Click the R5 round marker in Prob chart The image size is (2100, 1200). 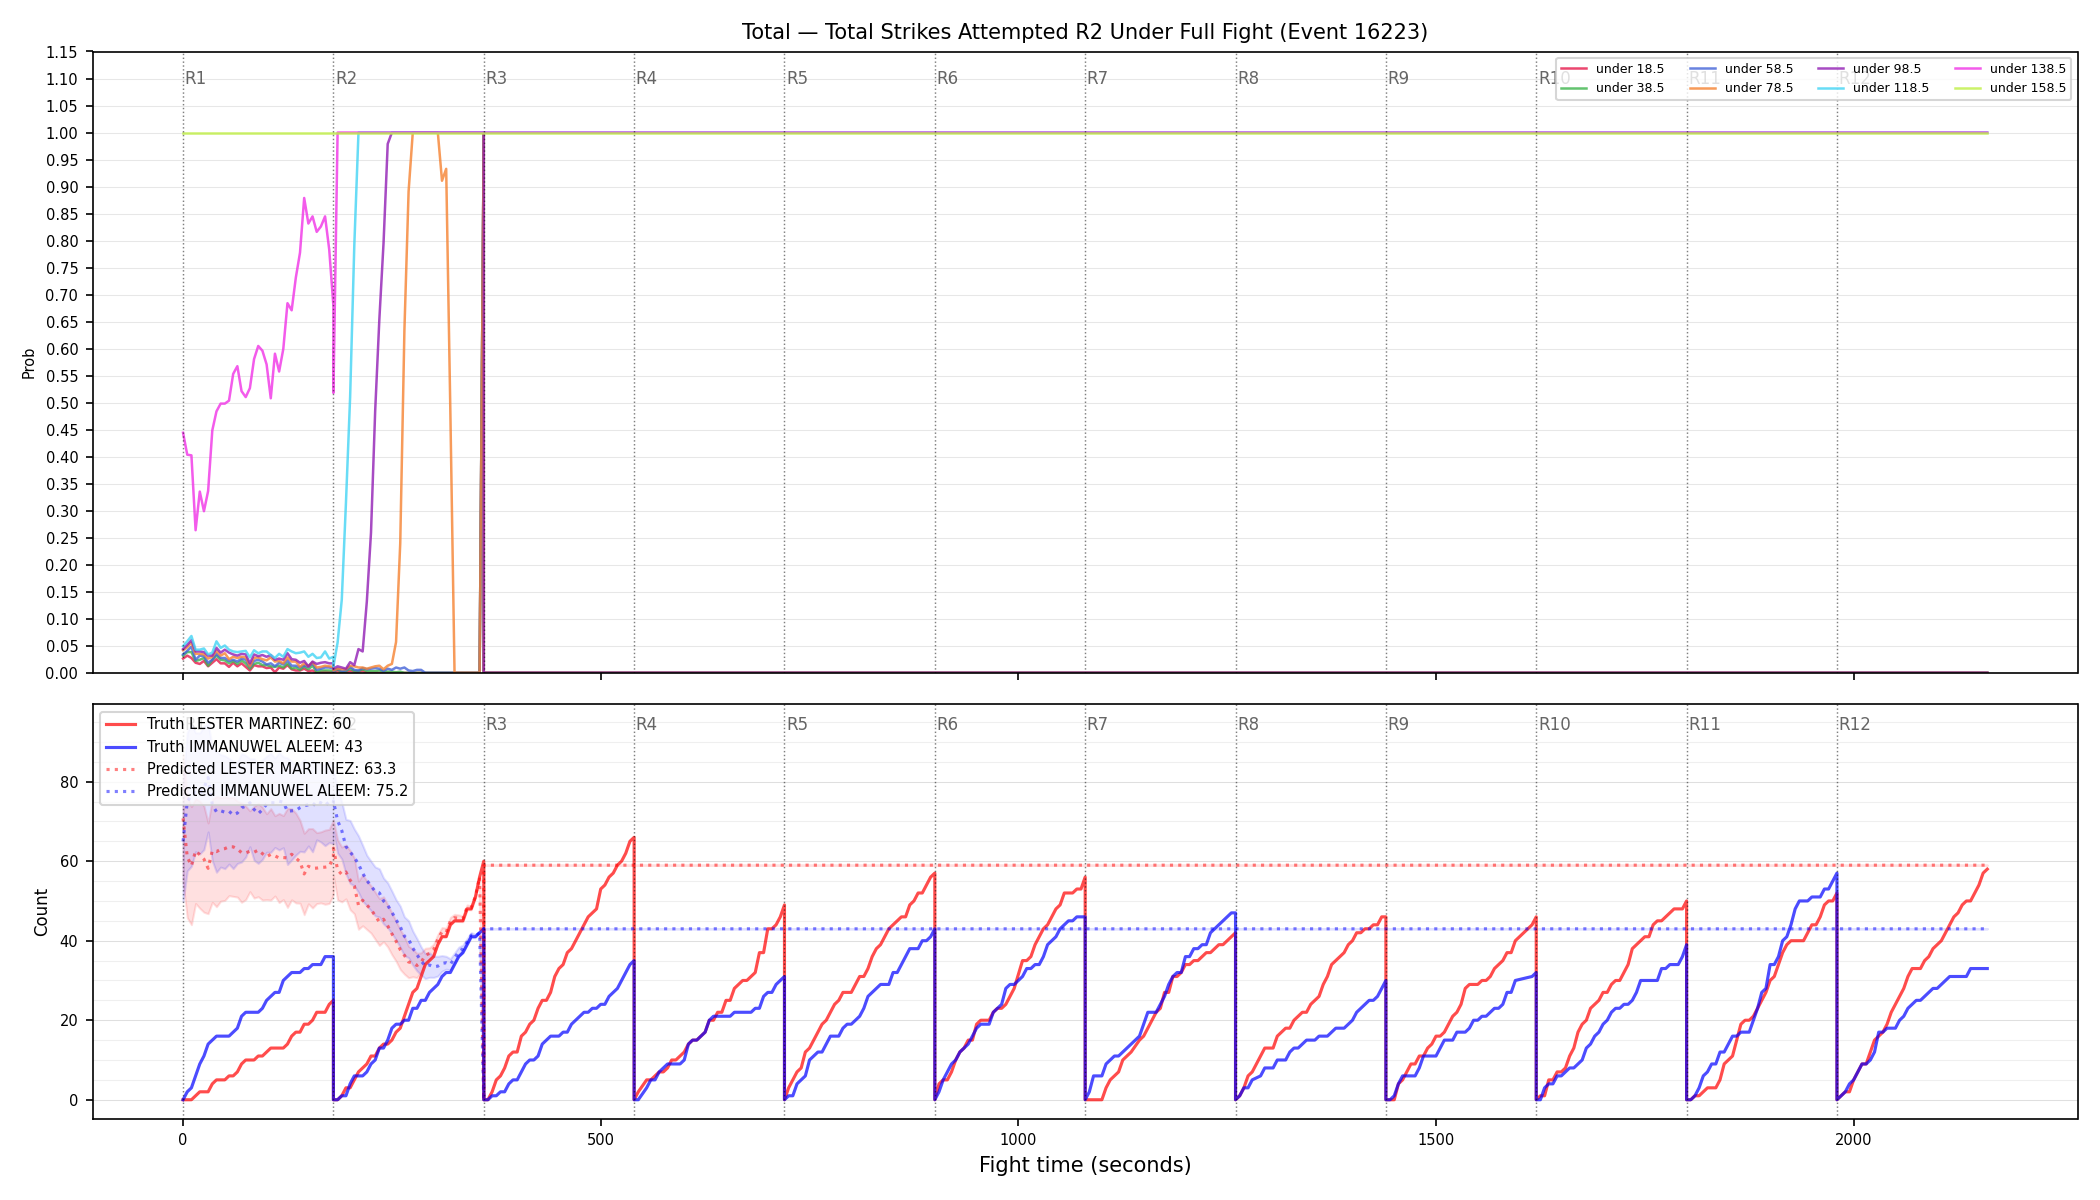[x=797, y=78]
